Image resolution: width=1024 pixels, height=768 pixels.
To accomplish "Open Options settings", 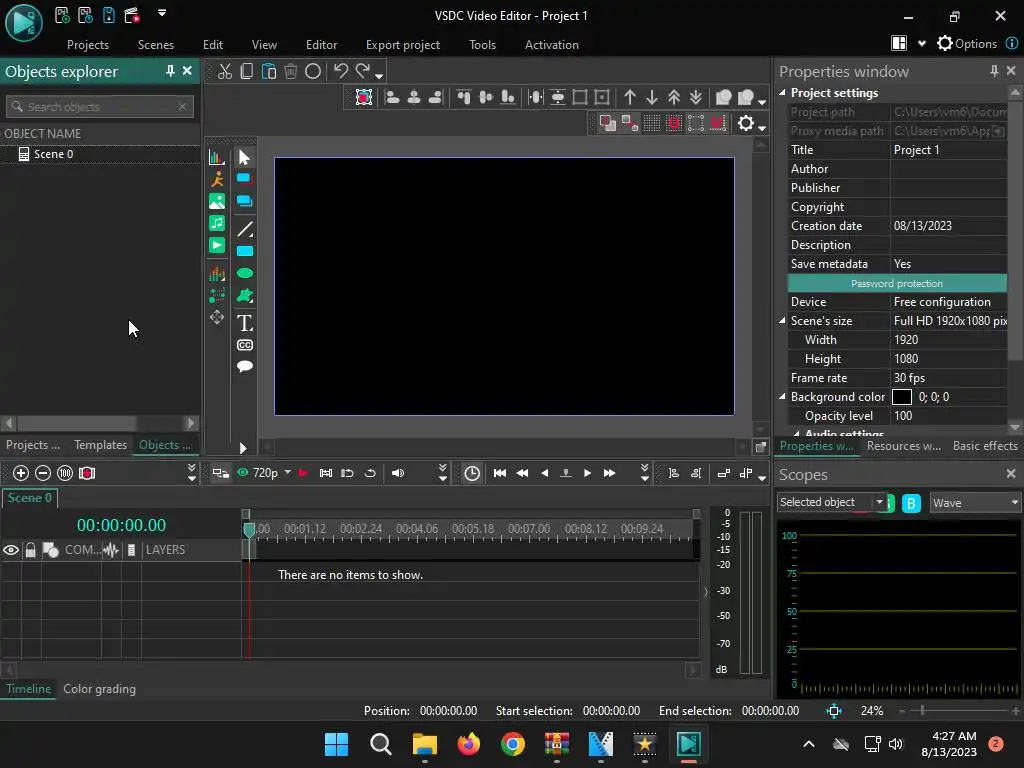I will (968, 44).
